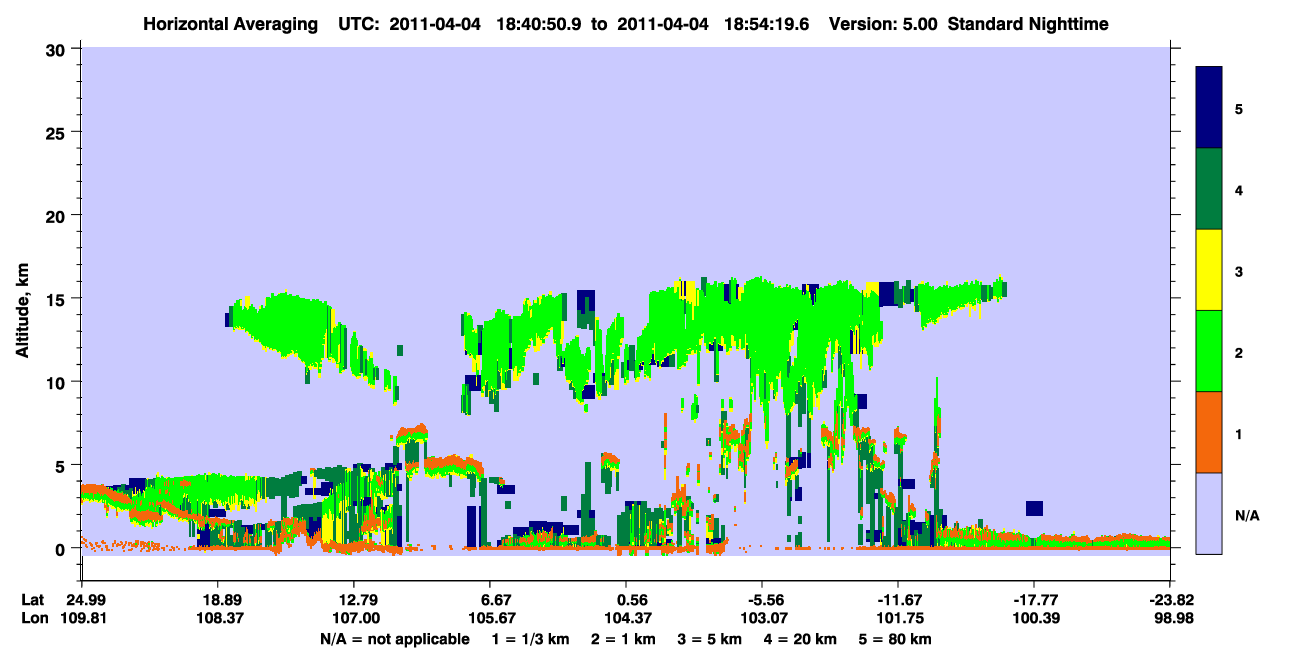The height and width of the screenshot is (667, 1300).
Task: Click the longitude value 108.37
Action: pyautogui.click(x=217, y=618)
